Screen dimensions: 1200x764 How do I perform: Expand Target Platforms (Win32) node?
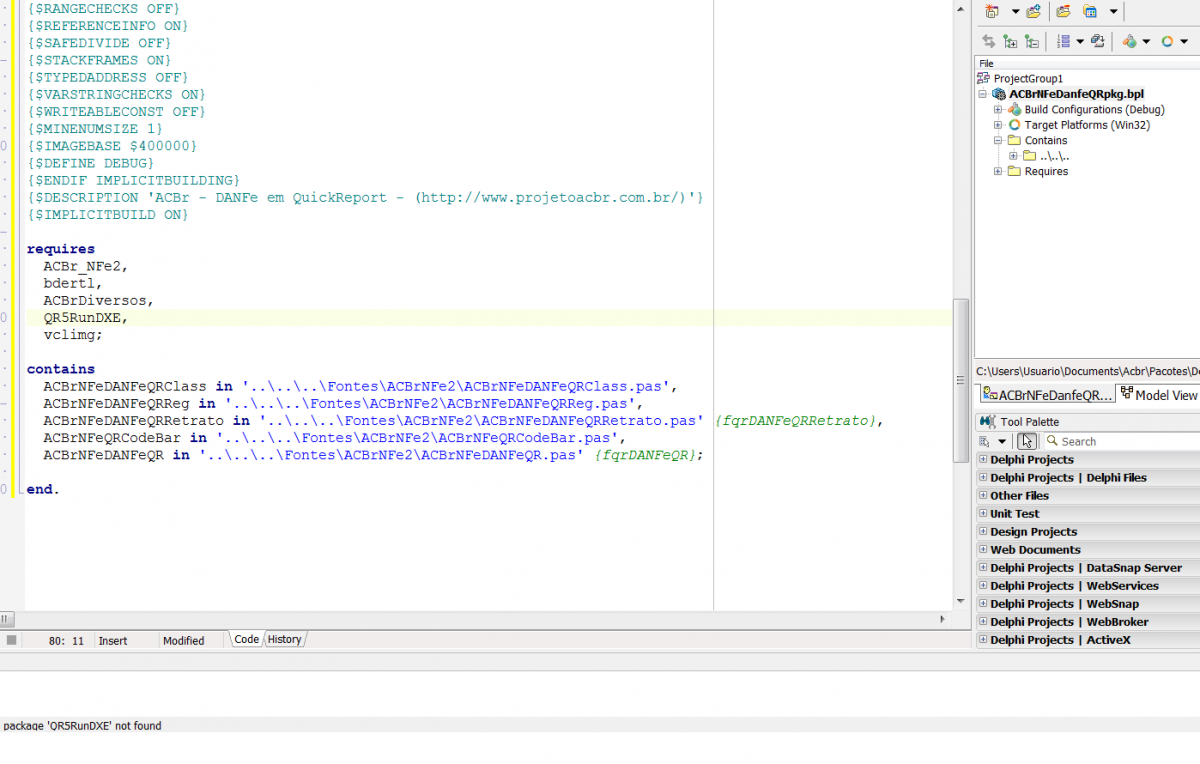tap(998, 125)
